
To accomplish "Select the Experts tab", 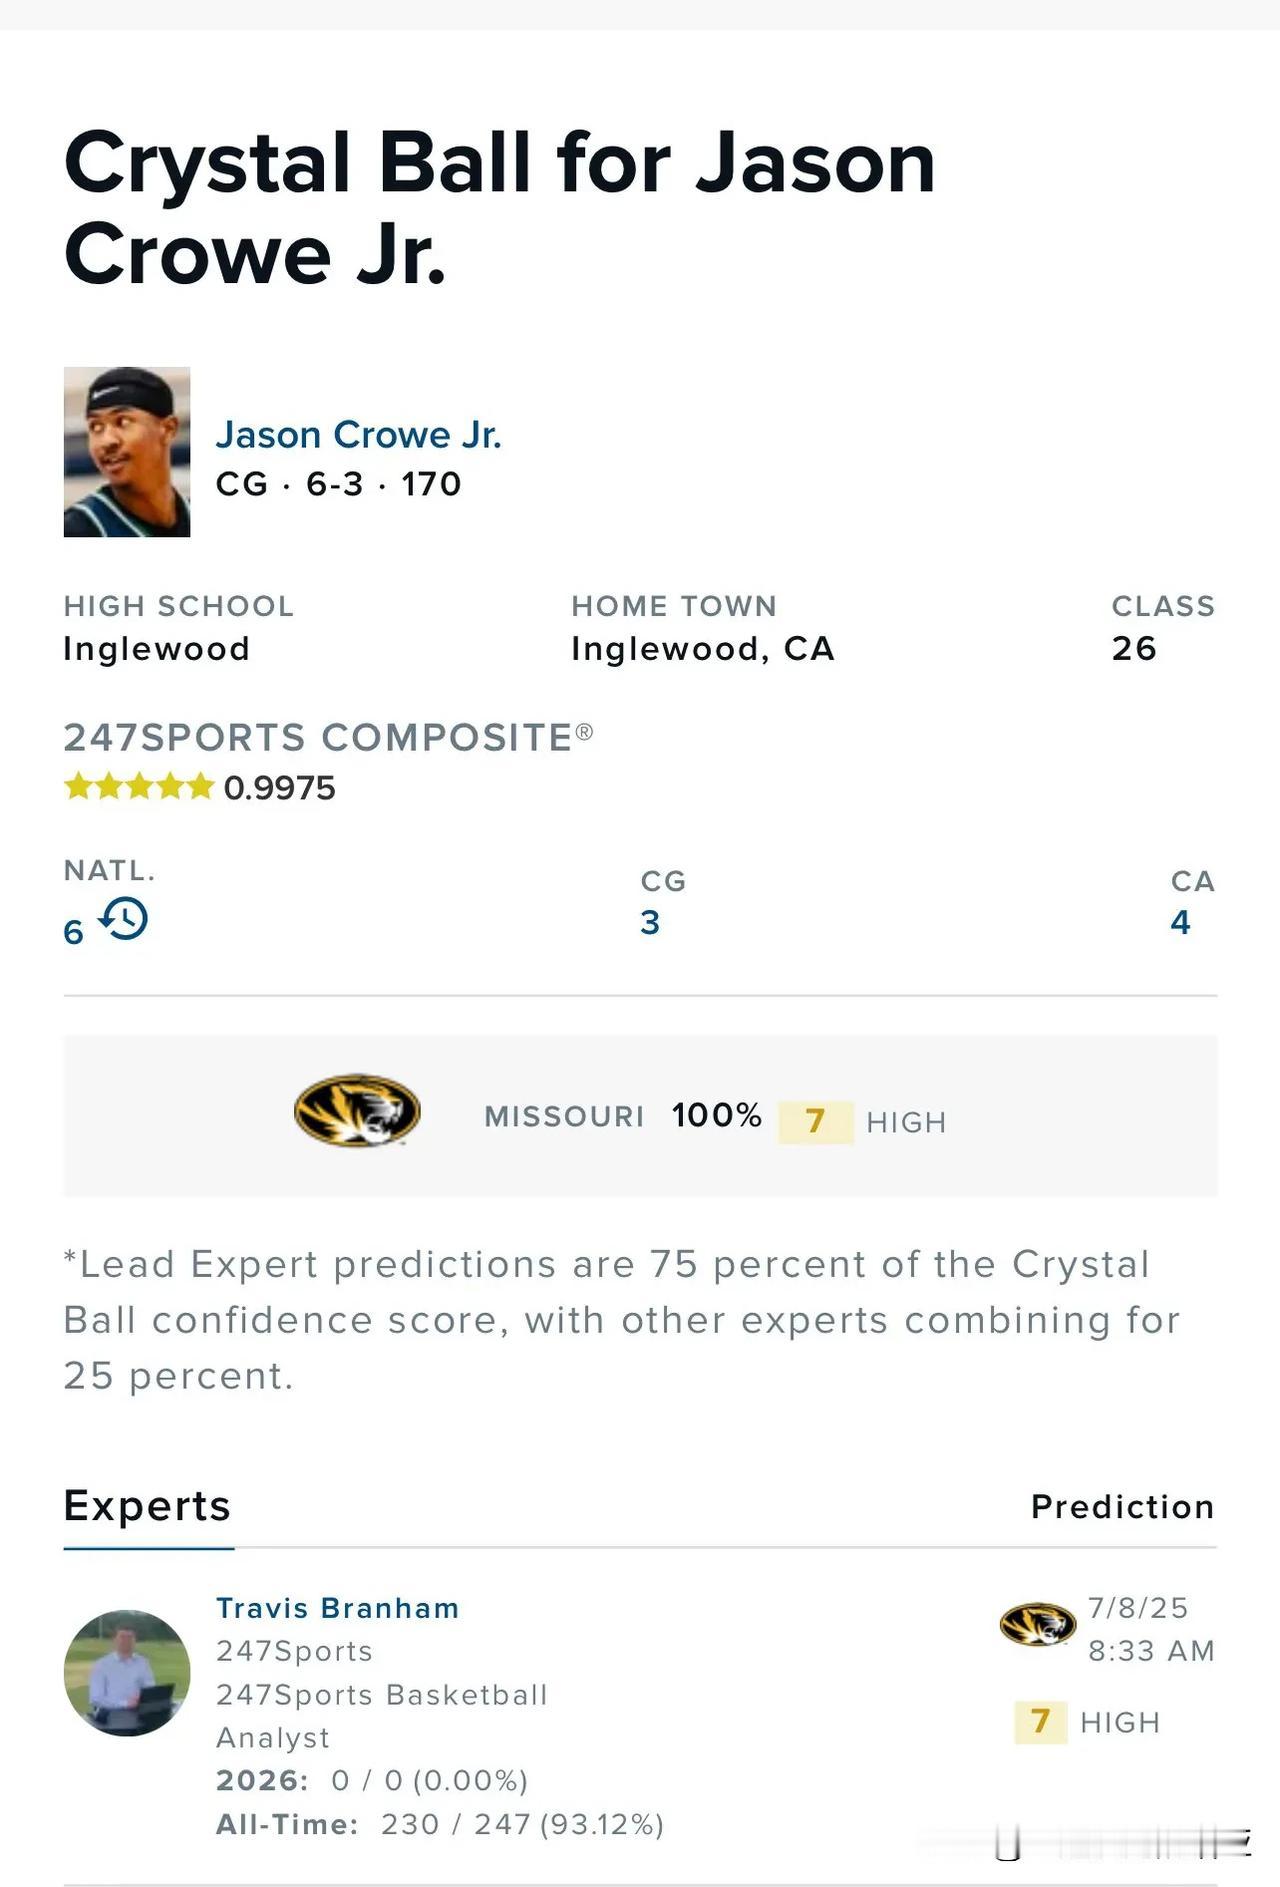I will [147, 1506].
